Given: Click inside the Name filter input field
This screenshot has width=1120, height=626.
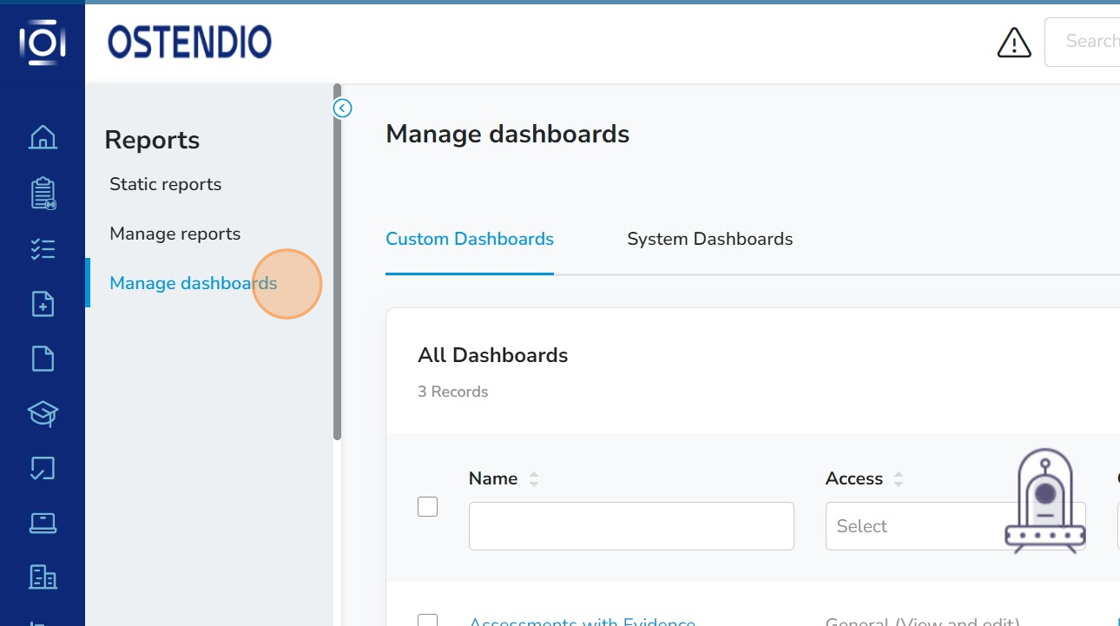Looking at the screenshot, I should [x=630, y=526].
